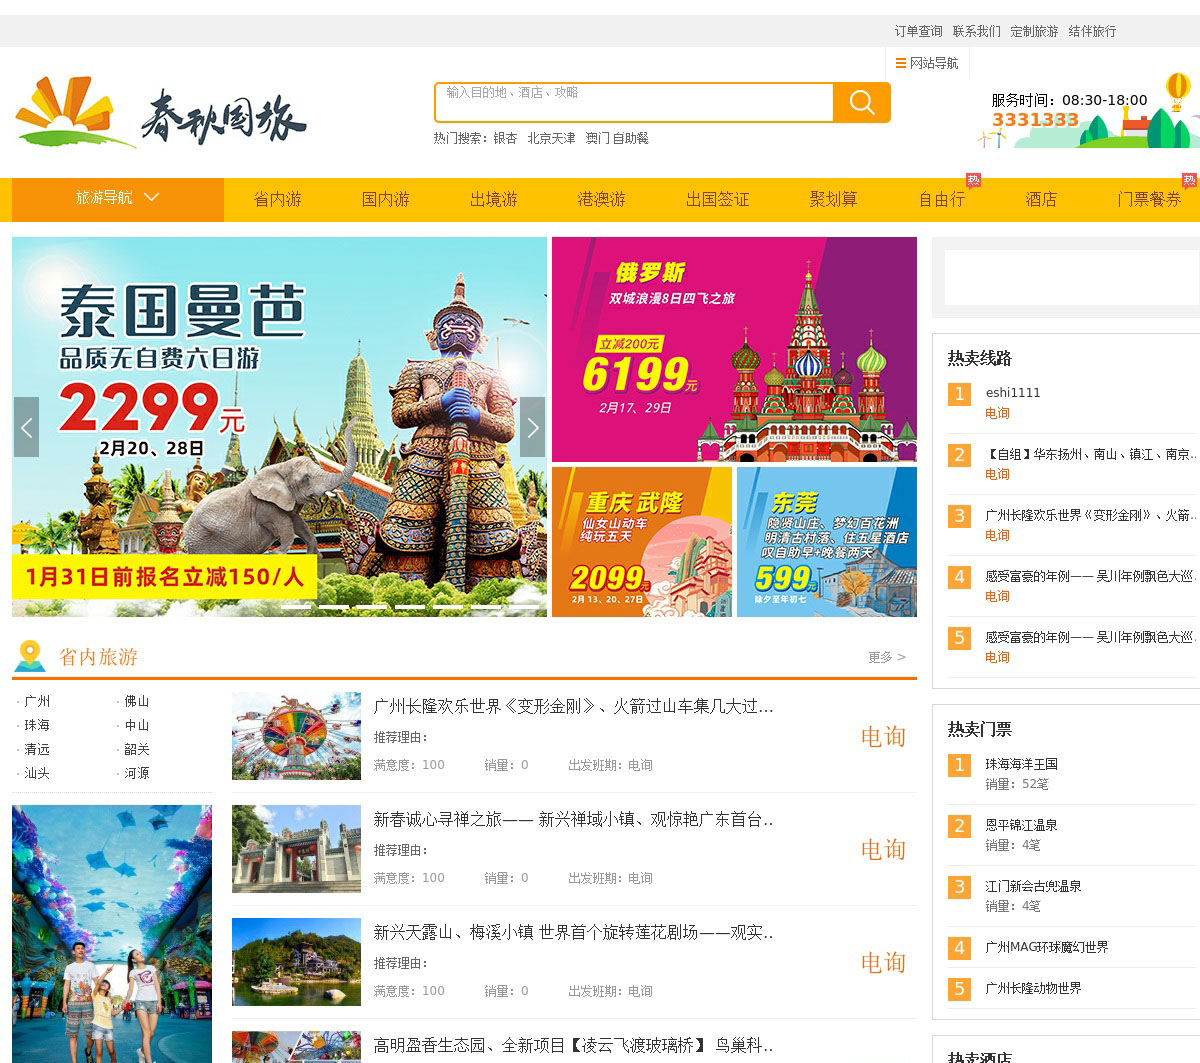Select the 佛山 city link
Image resolution: width=1200 pixels, height=1063 pixels.
[x=137, y=701]
